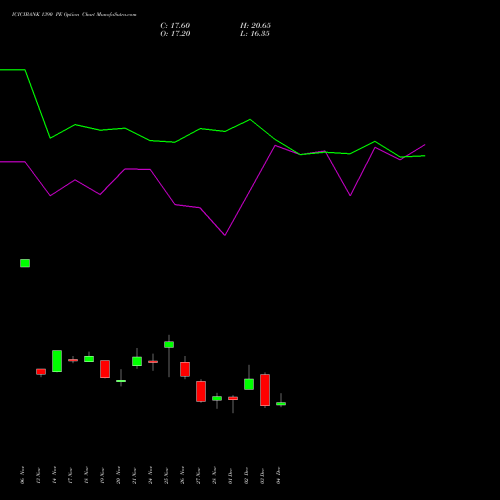
Task: Select the red candle for 27 Nov
Action: coord(201,391)
